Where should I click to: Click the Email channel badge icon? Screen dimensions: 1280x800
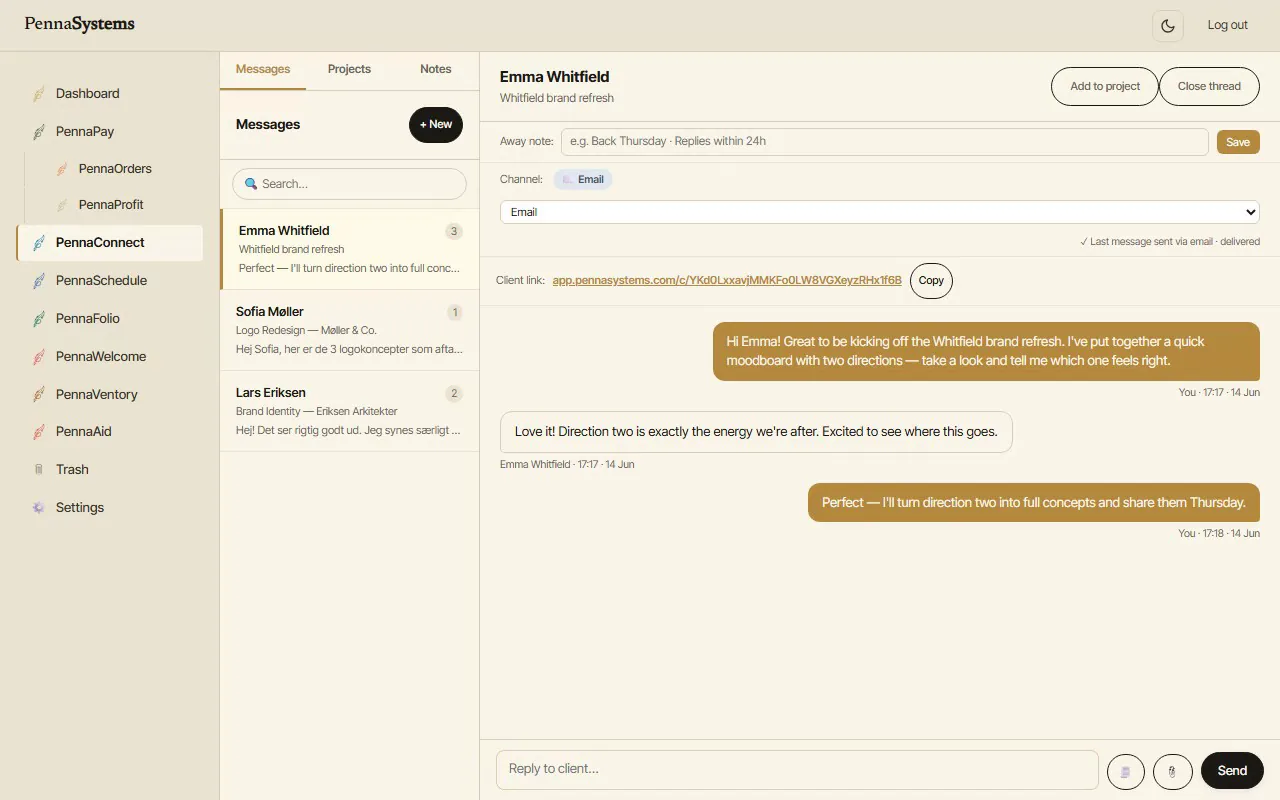click(x=567, y=180)
